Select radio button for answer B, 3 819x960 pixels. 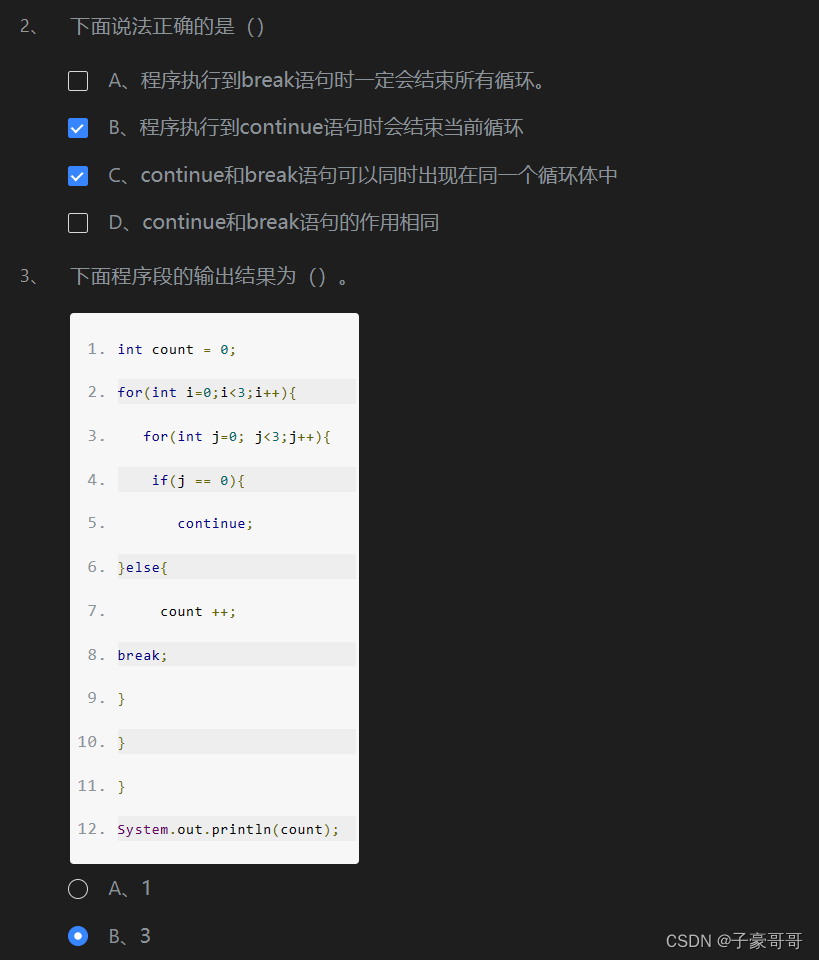click(x=78, y=936)
